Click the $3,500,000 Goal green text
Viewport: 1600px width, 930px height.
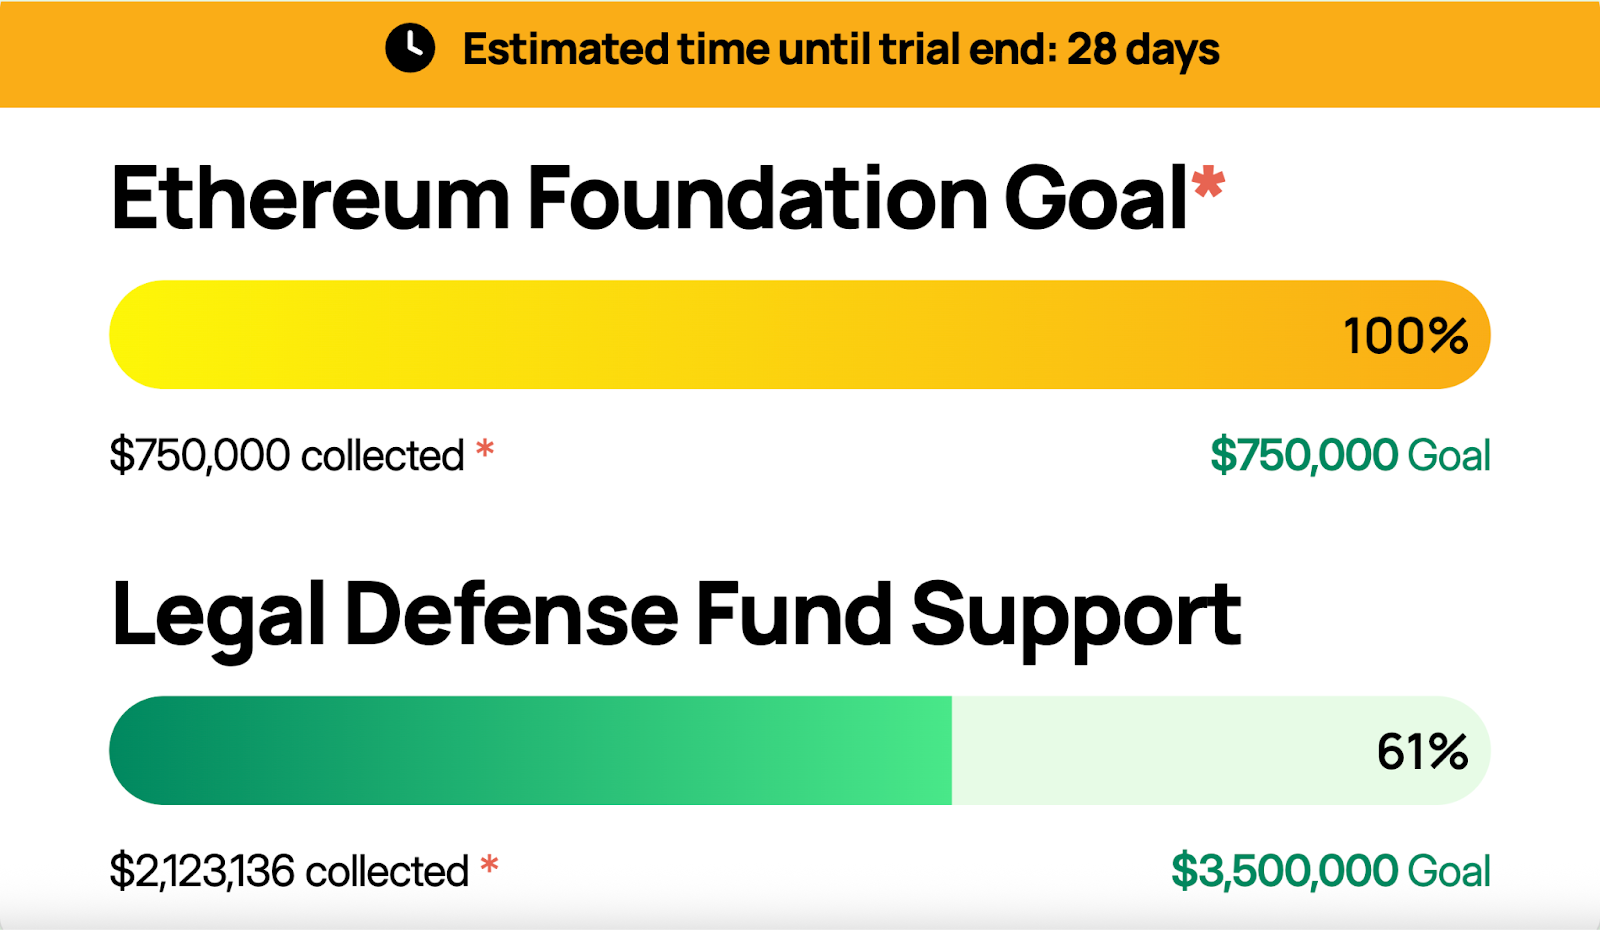(1331, 871)
